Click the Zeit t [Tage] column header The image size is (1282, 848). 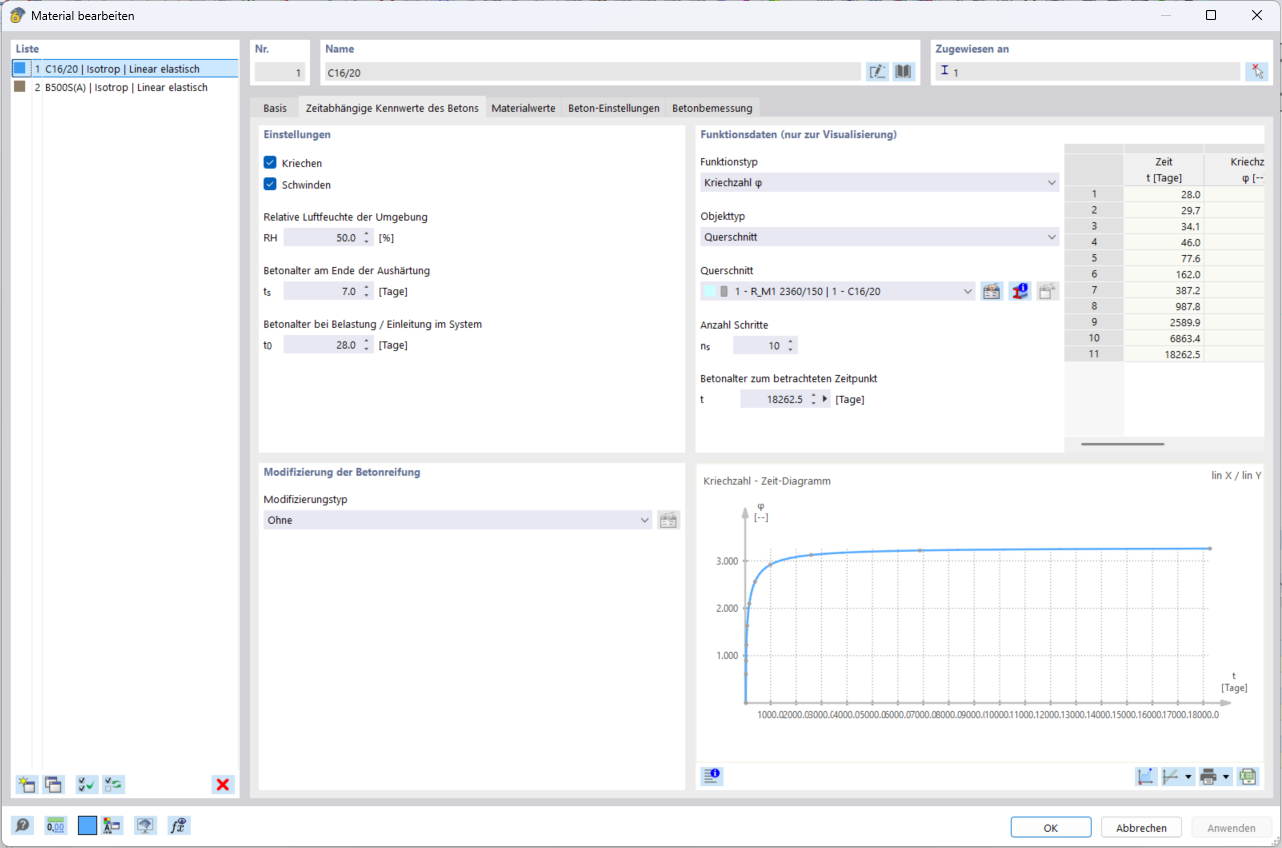[1164, 169]
